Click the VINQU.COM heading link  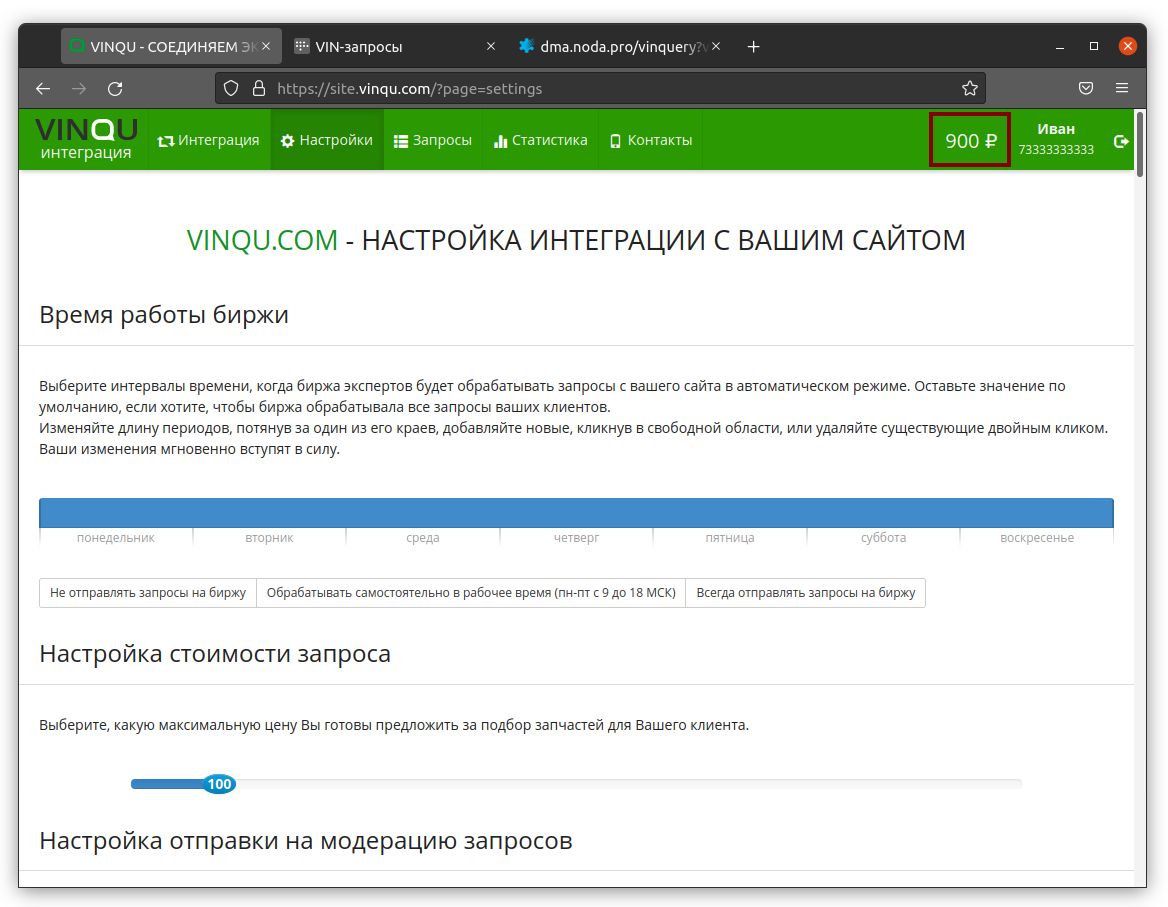(x=261, y=240)
